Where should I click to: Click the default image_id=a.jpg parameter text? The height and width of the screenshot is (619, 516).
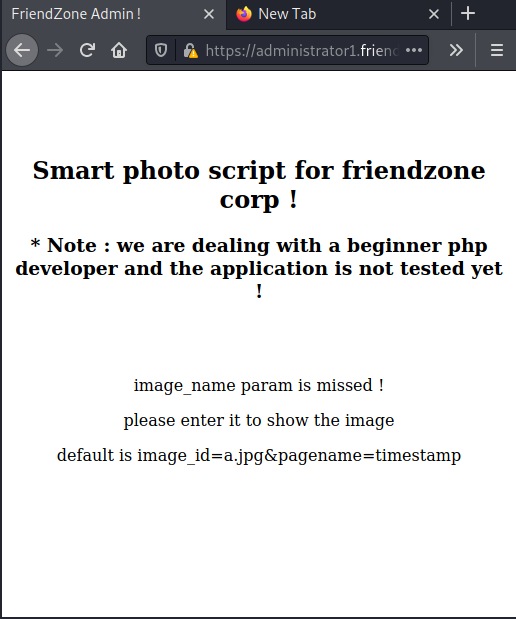[x=259, y=455]
